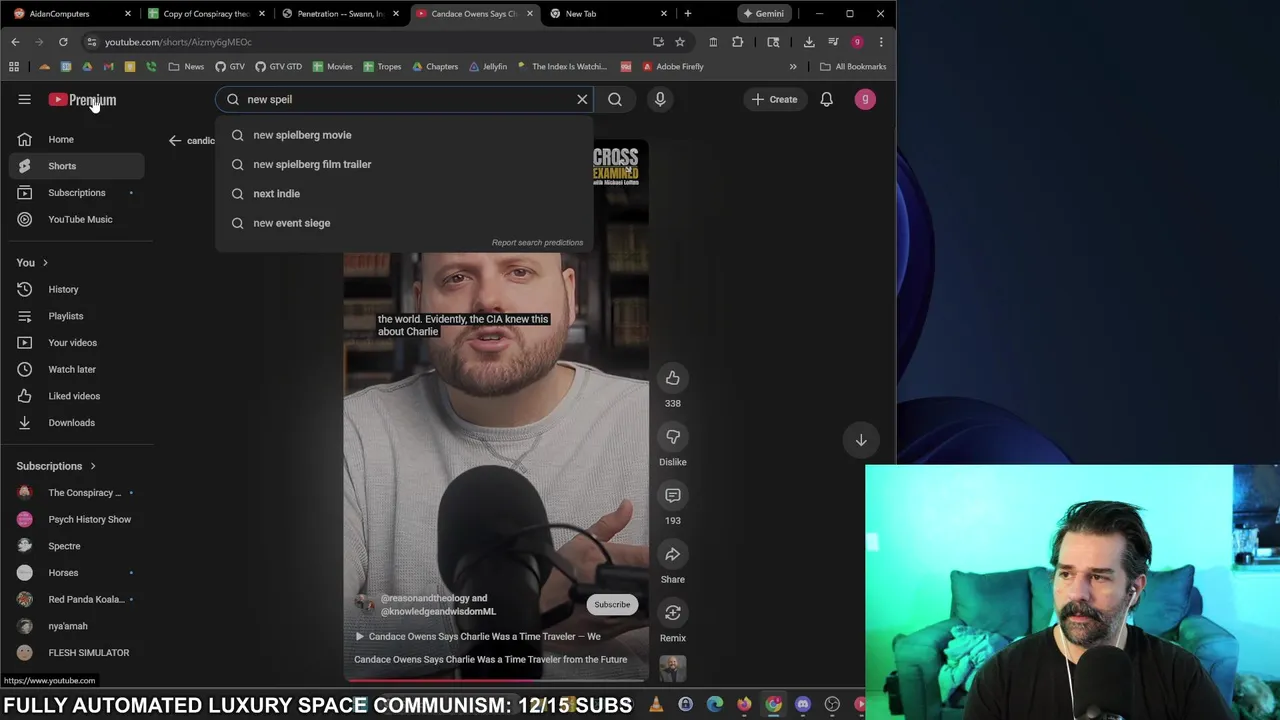Image resolution: width=1280 pixels, height=720 pixels.
Task: Open the Short's comments
Action: click(673, 495)
